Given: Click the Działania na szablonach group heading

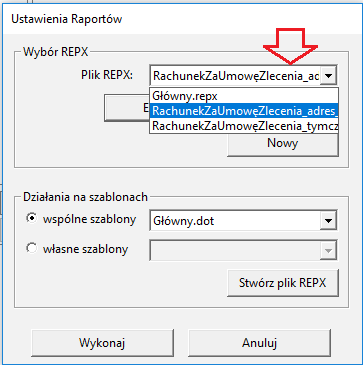Looking at the screenshot, I should click(85, 197).
